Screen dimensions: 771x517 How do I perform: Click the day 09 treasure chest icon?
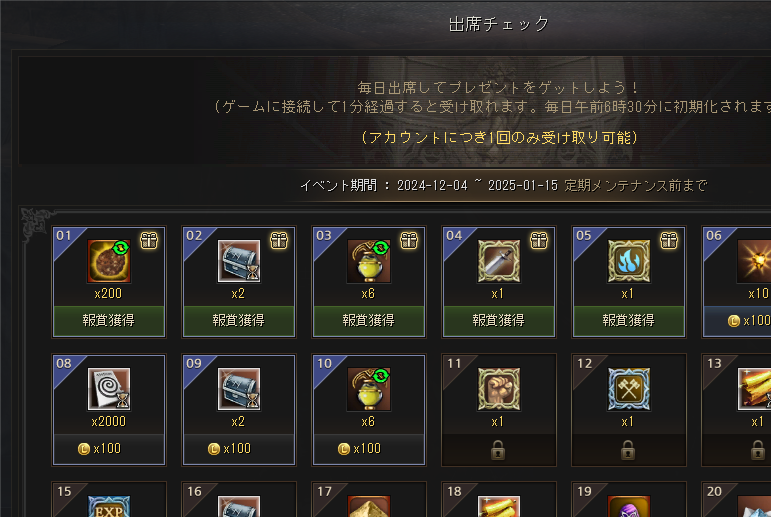click(x=239, y=389)
